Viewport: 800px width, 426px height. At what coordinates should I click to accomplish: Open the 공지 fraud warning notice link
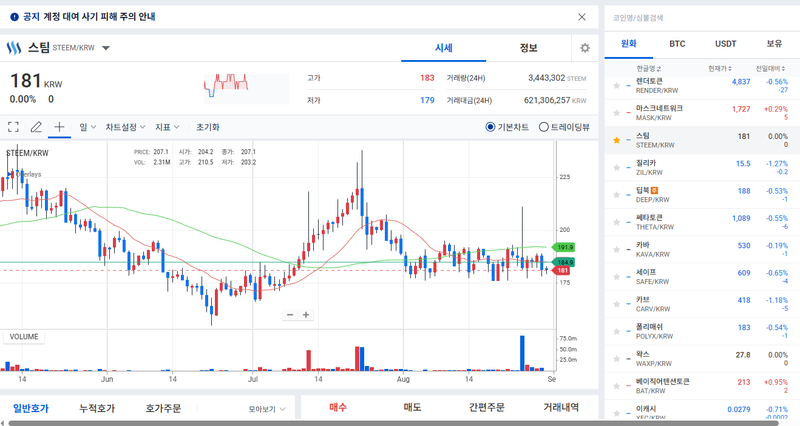tap(89, 17)
